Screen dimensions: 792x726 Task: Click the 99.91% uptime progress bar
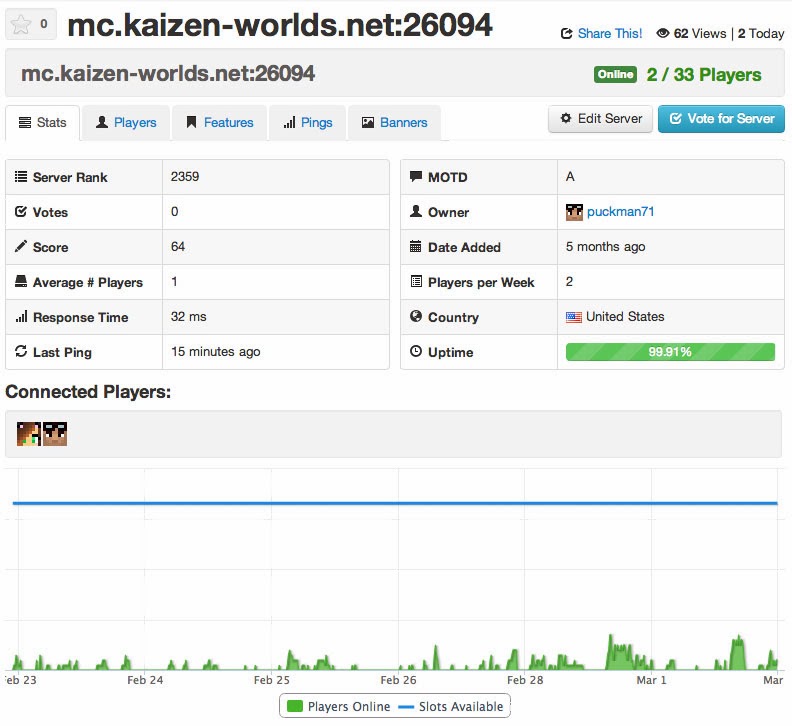[x=670, y=352]
